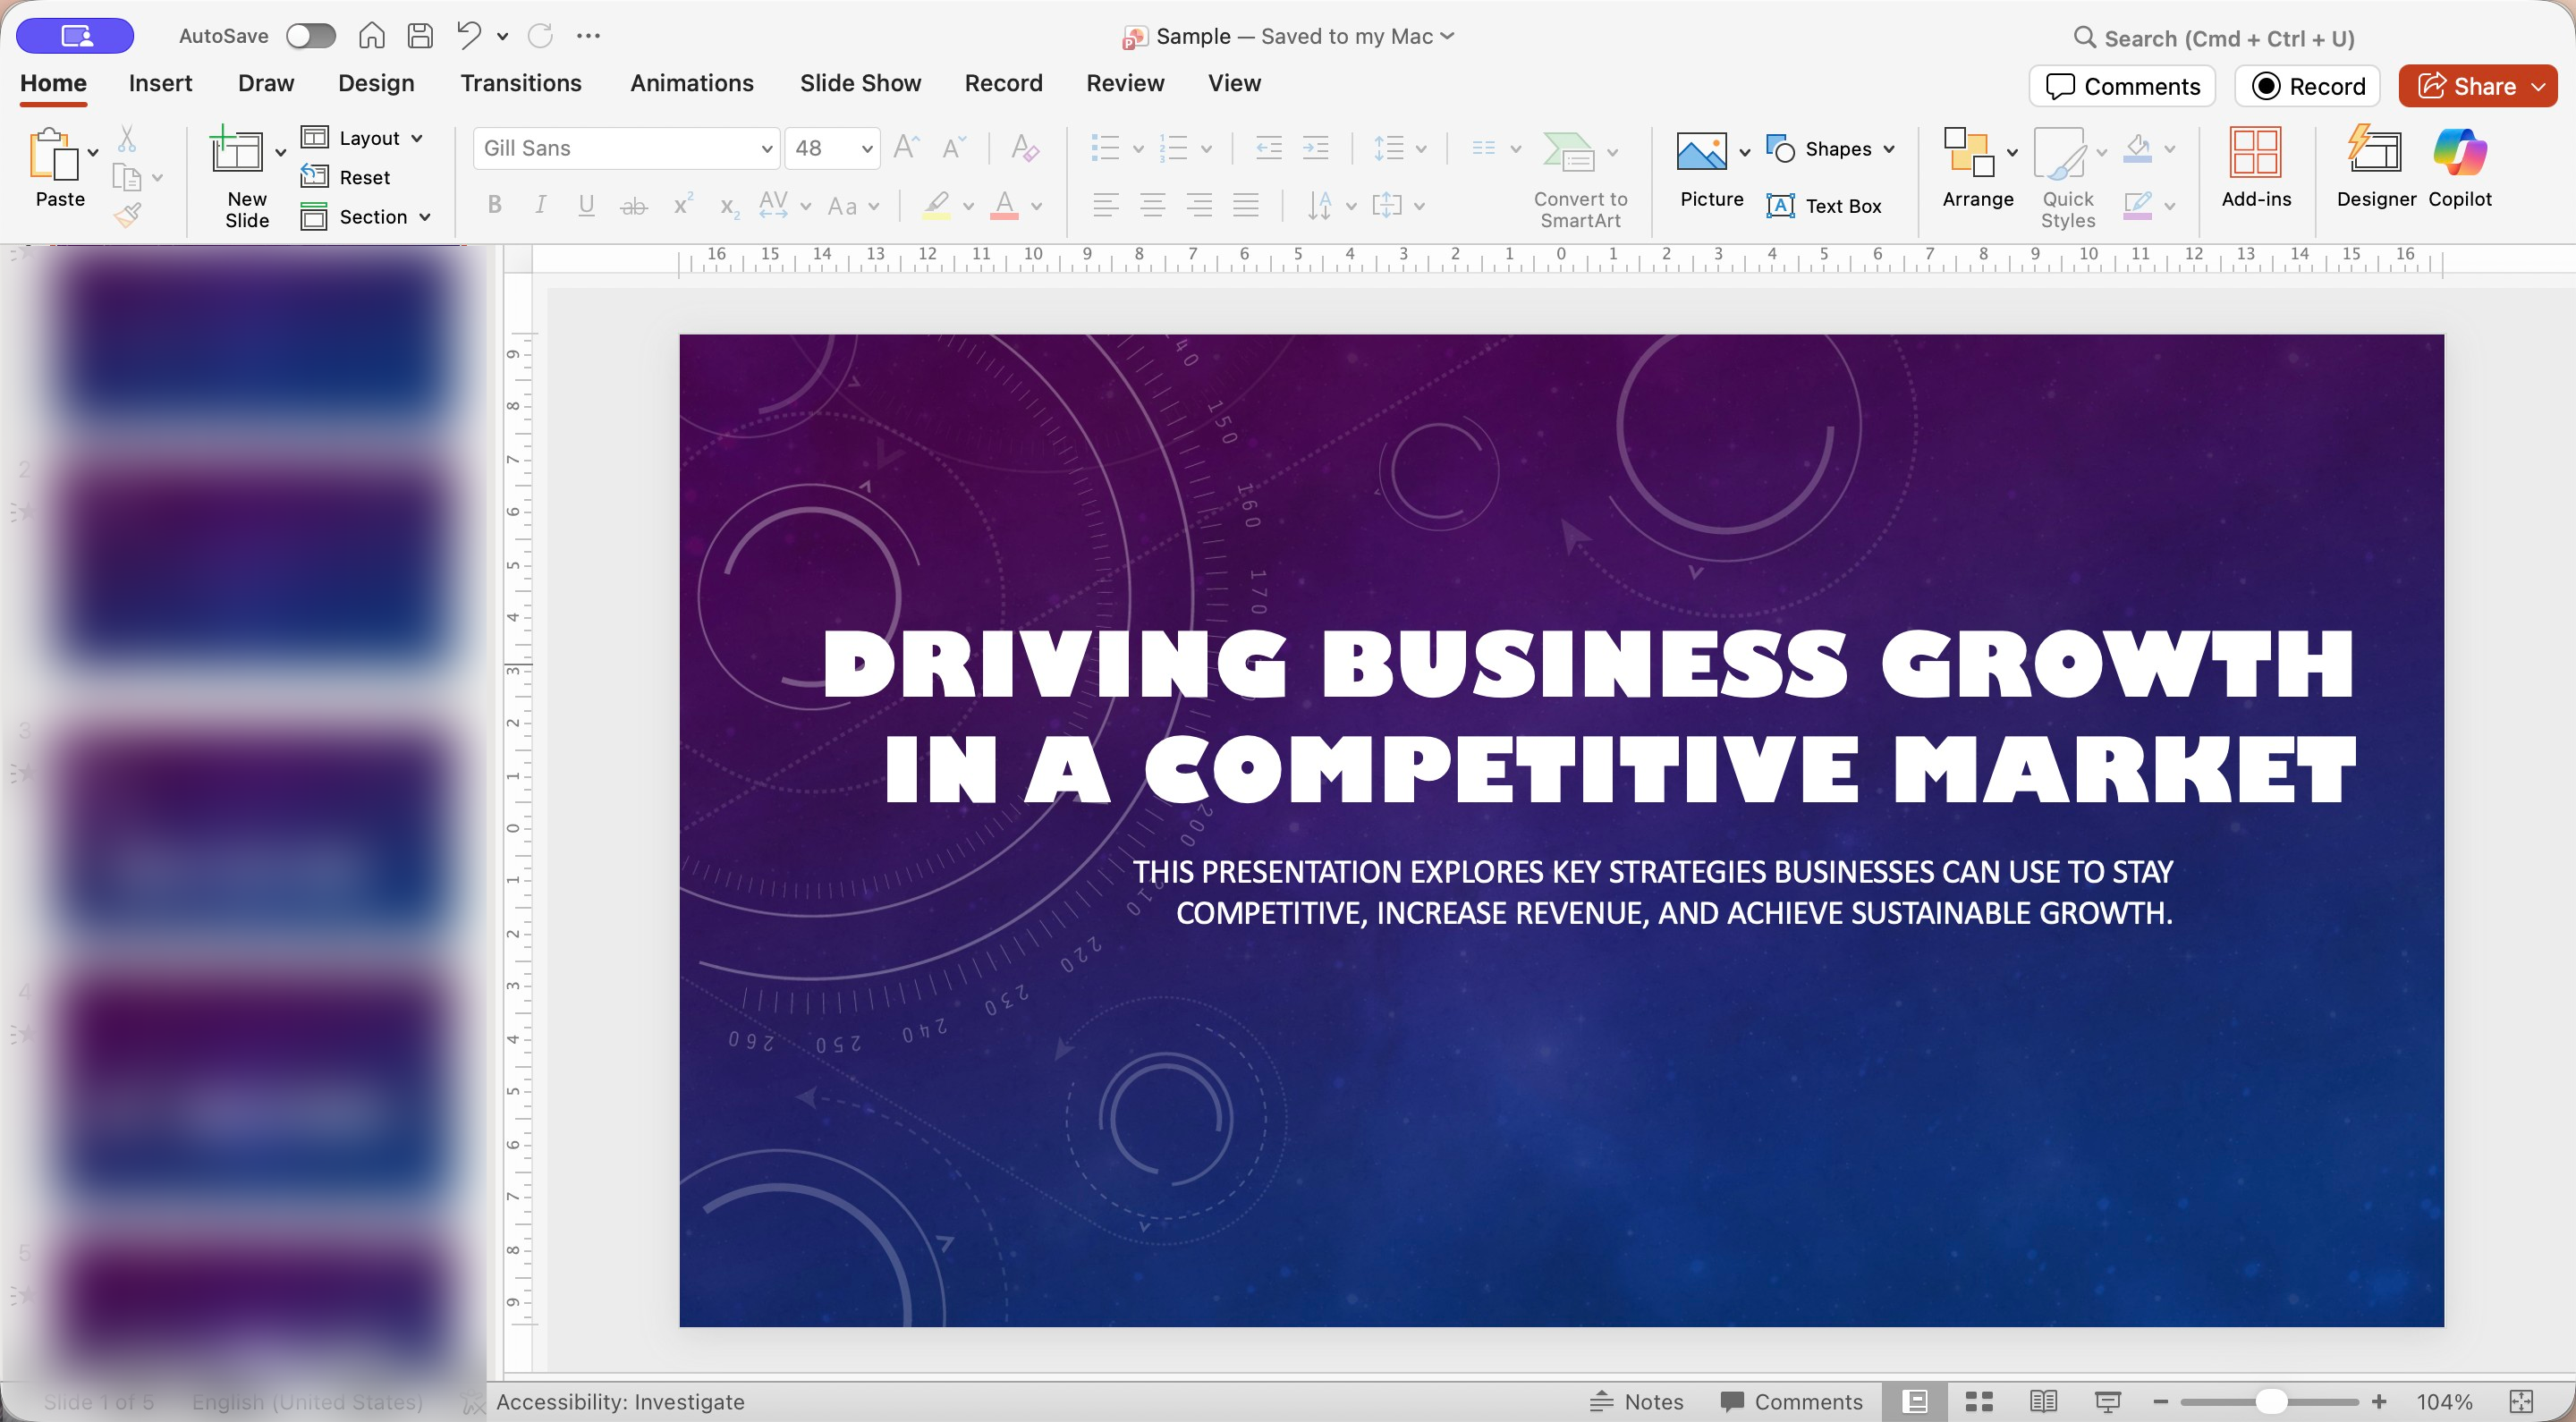
Task: Switch to Slide Sorter view icon
Action: point(1979,1401)
